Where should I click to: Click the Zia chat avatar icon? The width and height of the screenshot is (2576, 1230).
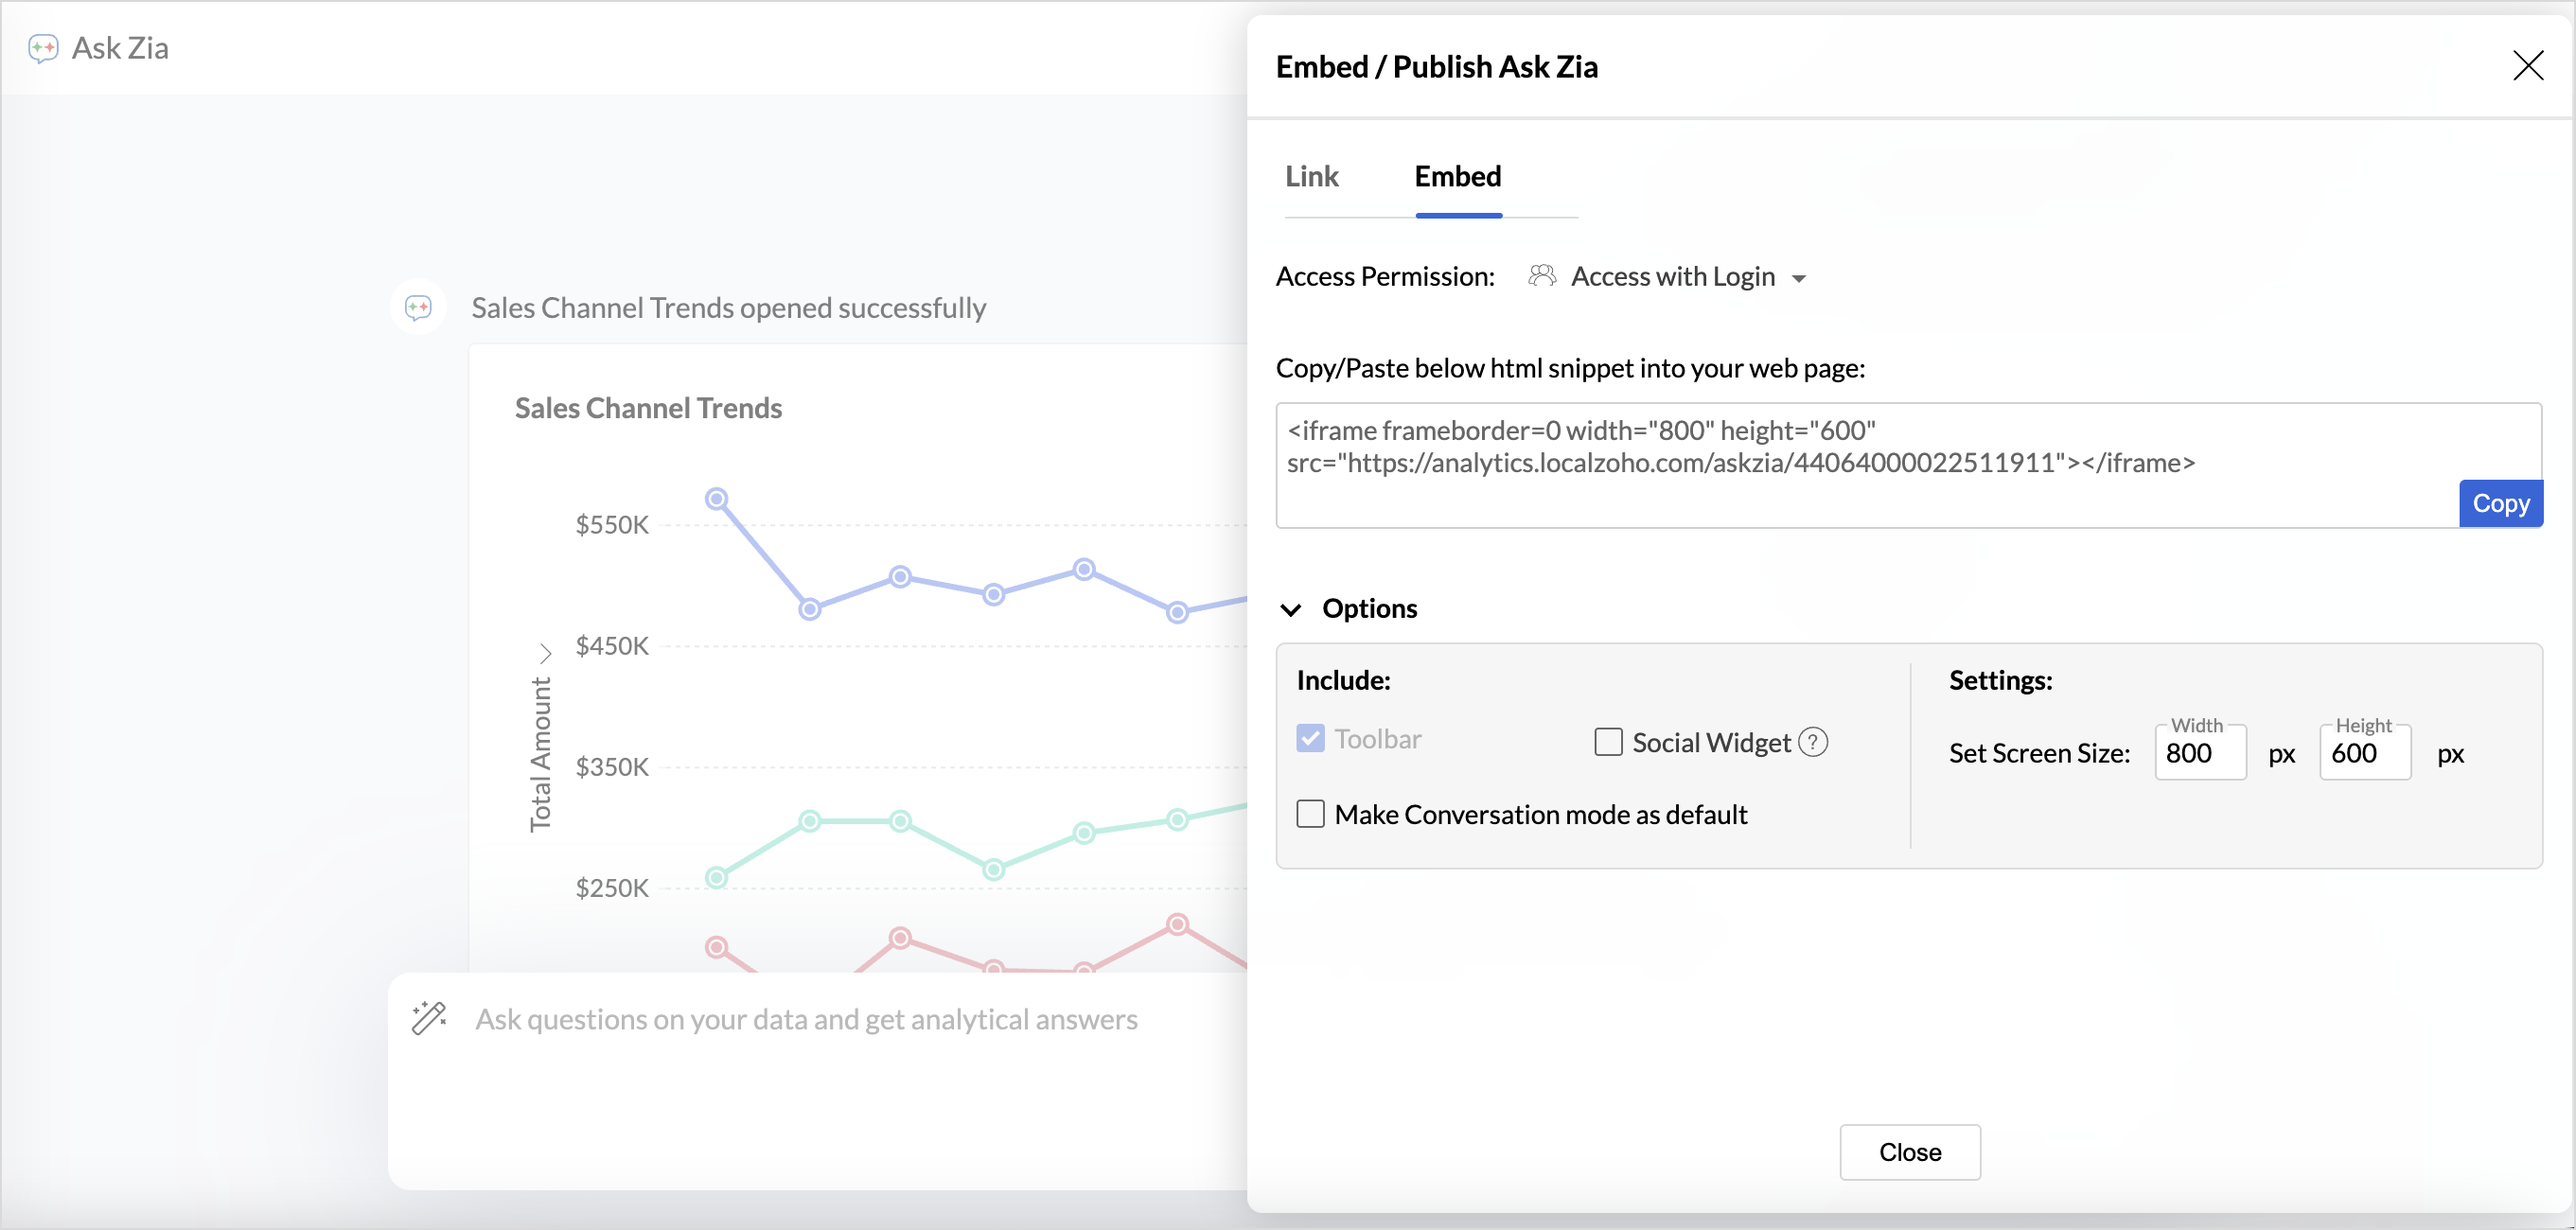coord(418,307)
